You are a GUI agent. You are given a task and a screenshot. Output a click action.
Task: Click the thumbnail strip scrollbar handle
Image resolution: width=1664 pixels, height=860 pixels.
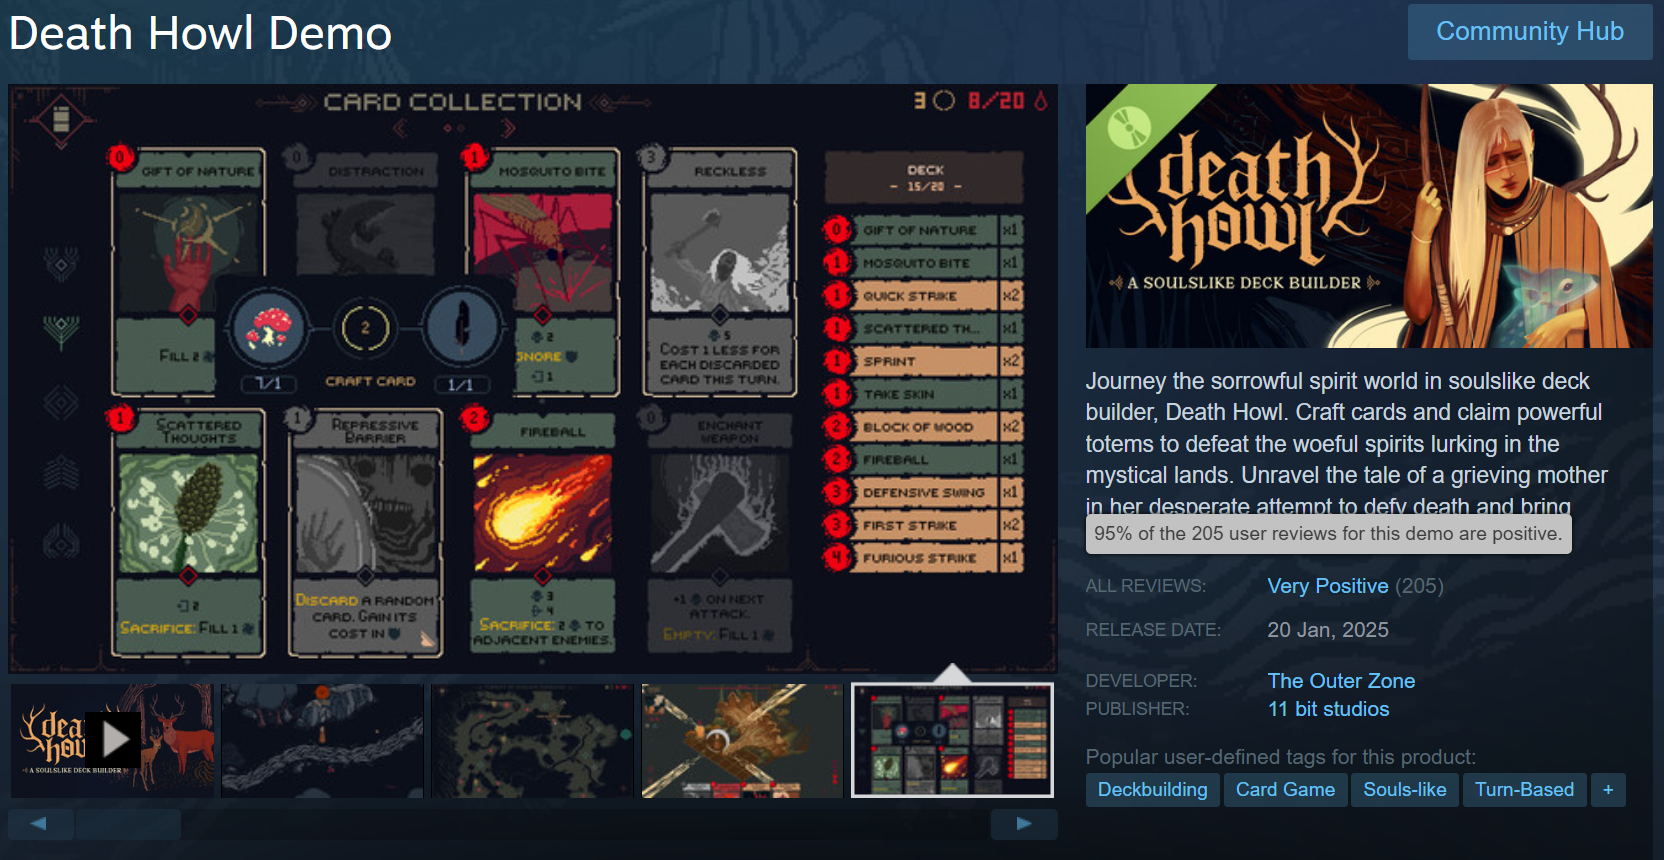pos(128,824)
